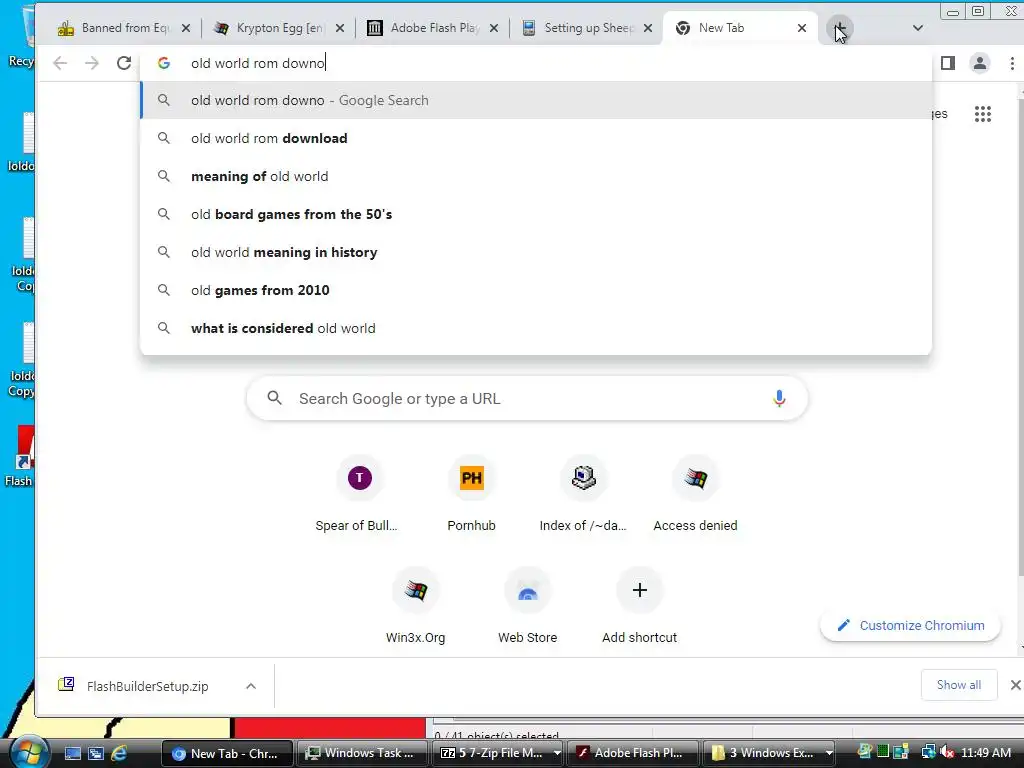Viewport: 1024px width, 768px height.
Task: Select 'old games from 2010' suggestion
Action: [x=536, y=290]
